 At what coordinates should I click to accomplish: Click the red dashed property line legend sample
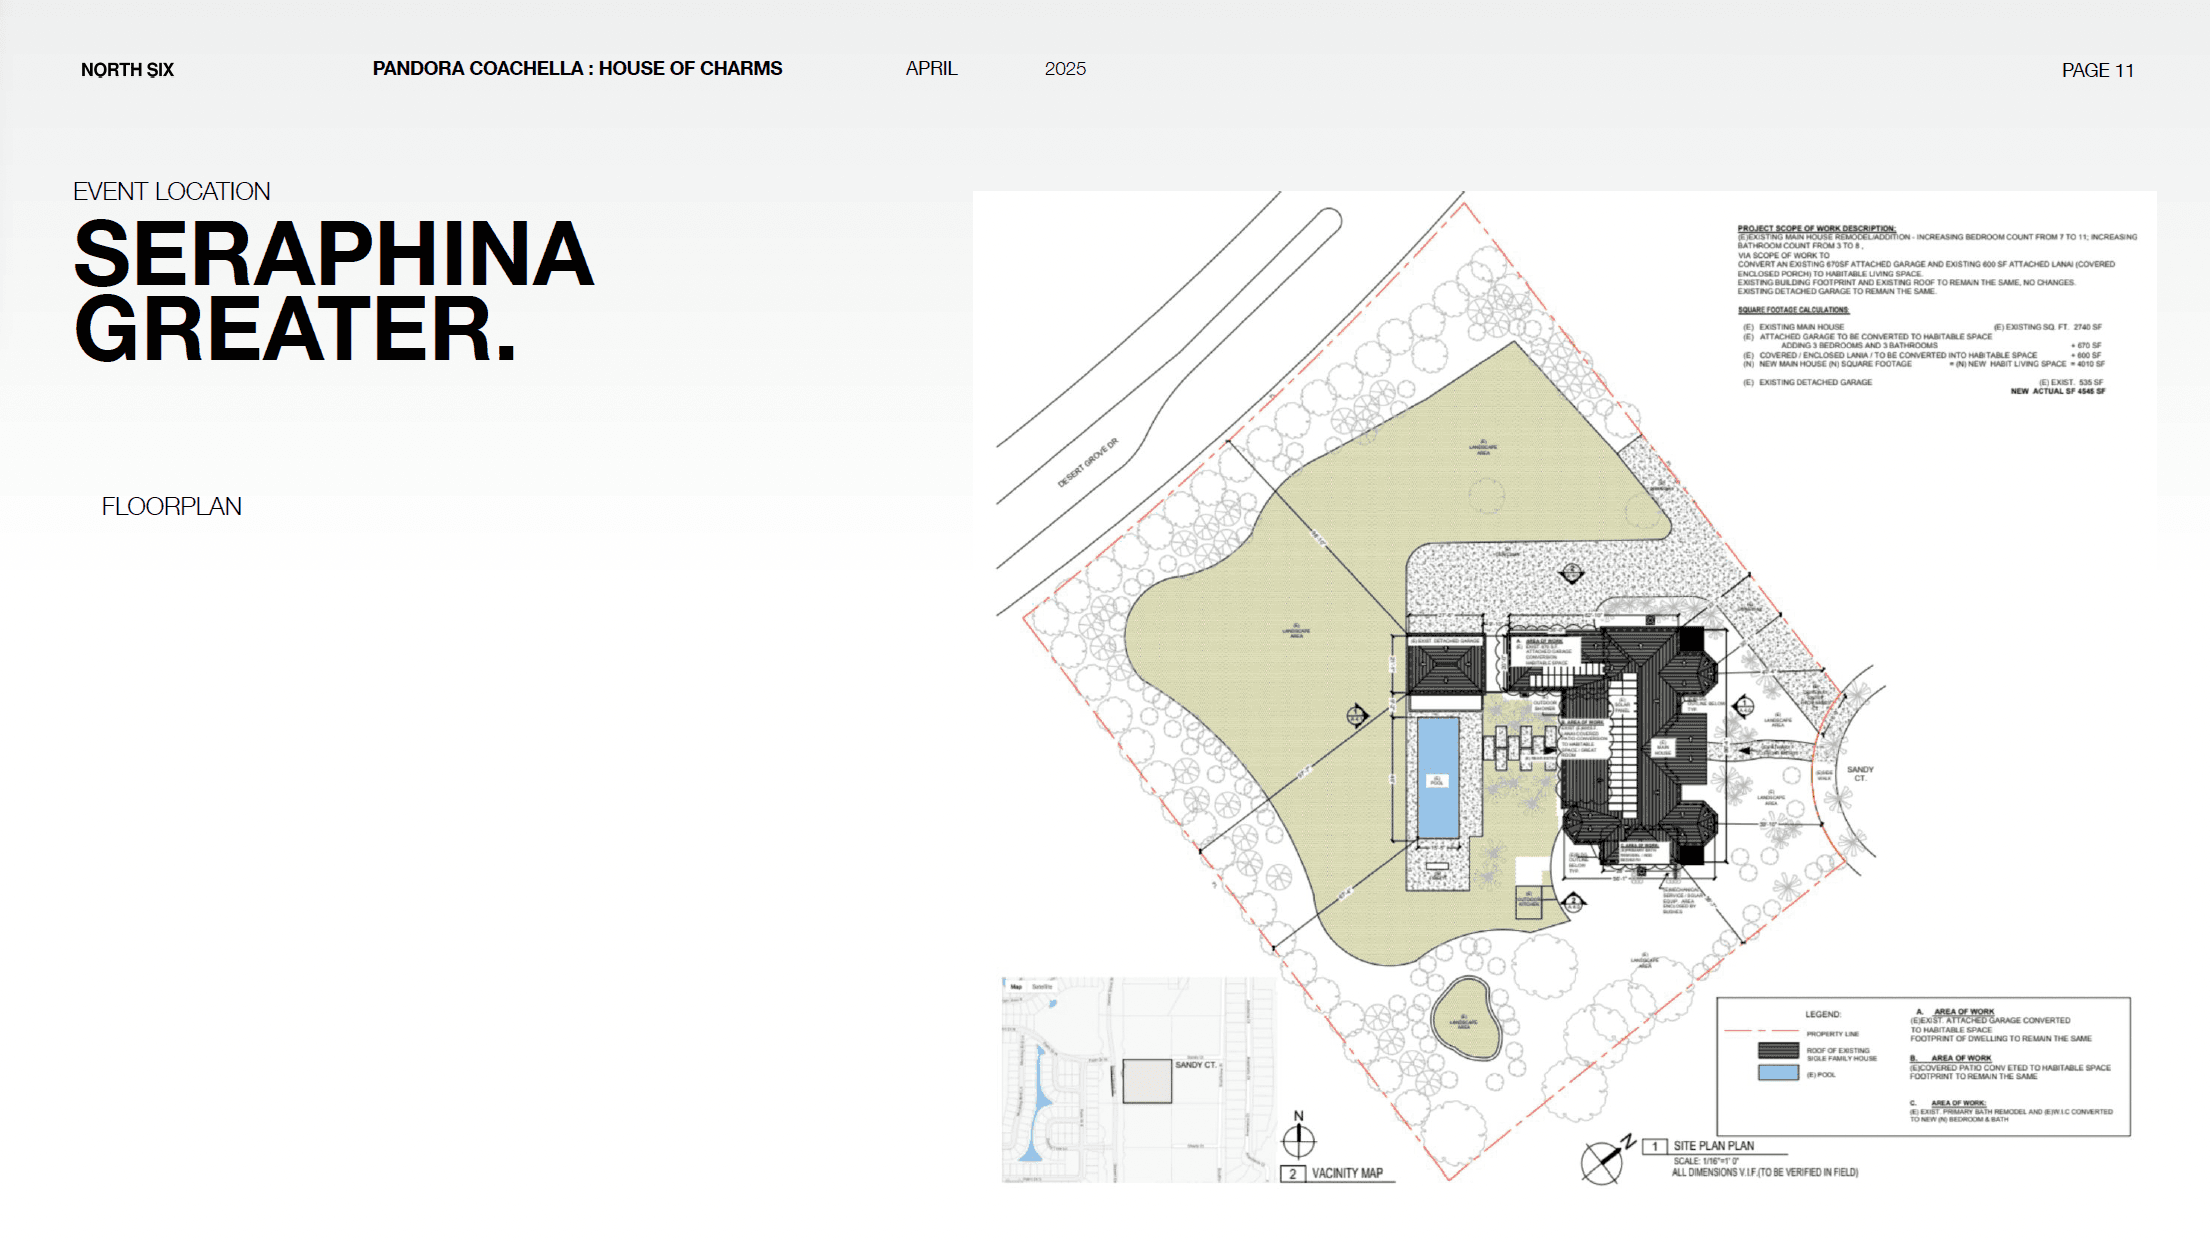tap(1761, 1031)
